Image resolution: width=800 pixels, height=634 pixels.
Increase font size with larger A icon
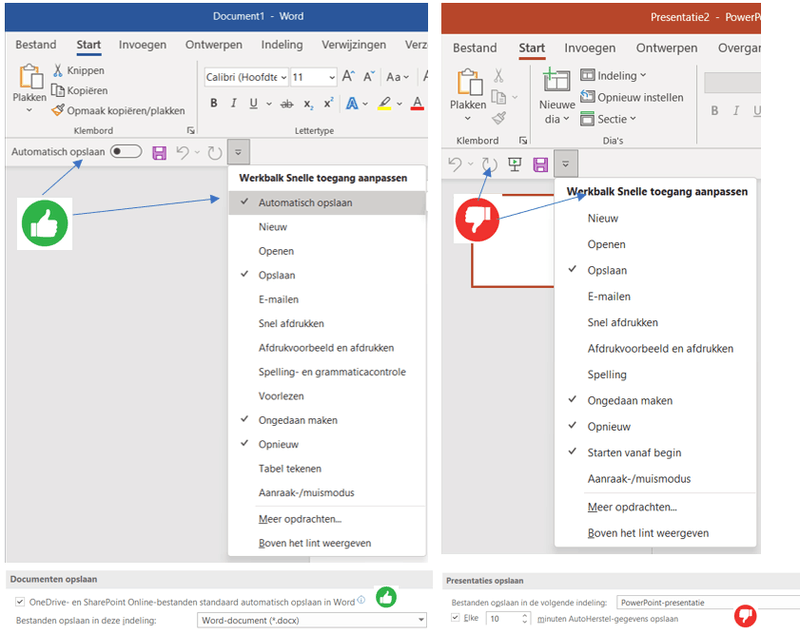point(348,77)
